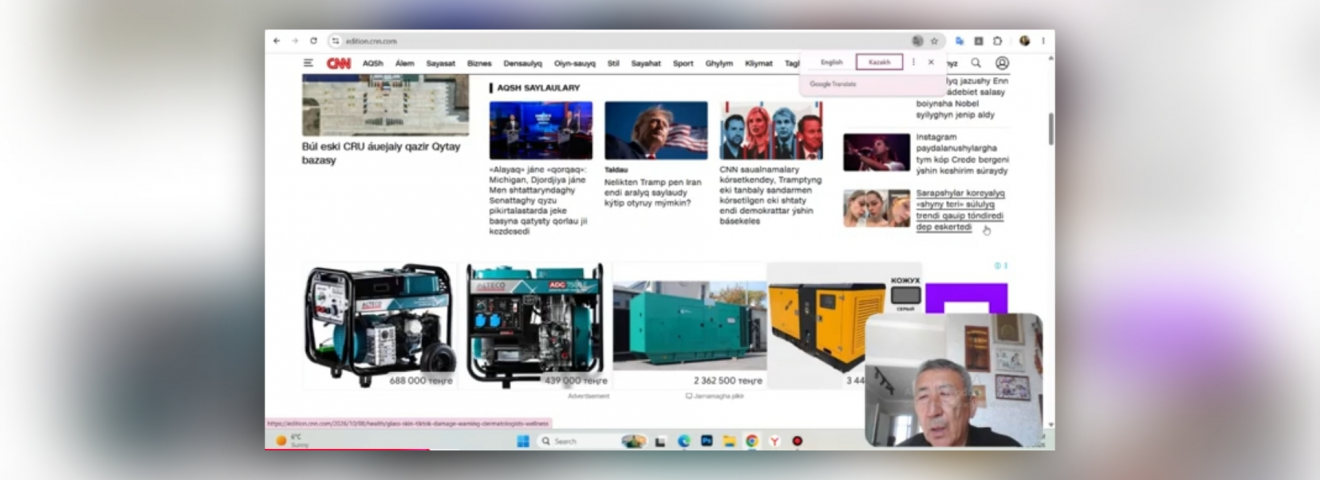The image size is (1320, 480).
Task: Click the old airfield article image
Action: pyautogui.click(x=385, y=105)
